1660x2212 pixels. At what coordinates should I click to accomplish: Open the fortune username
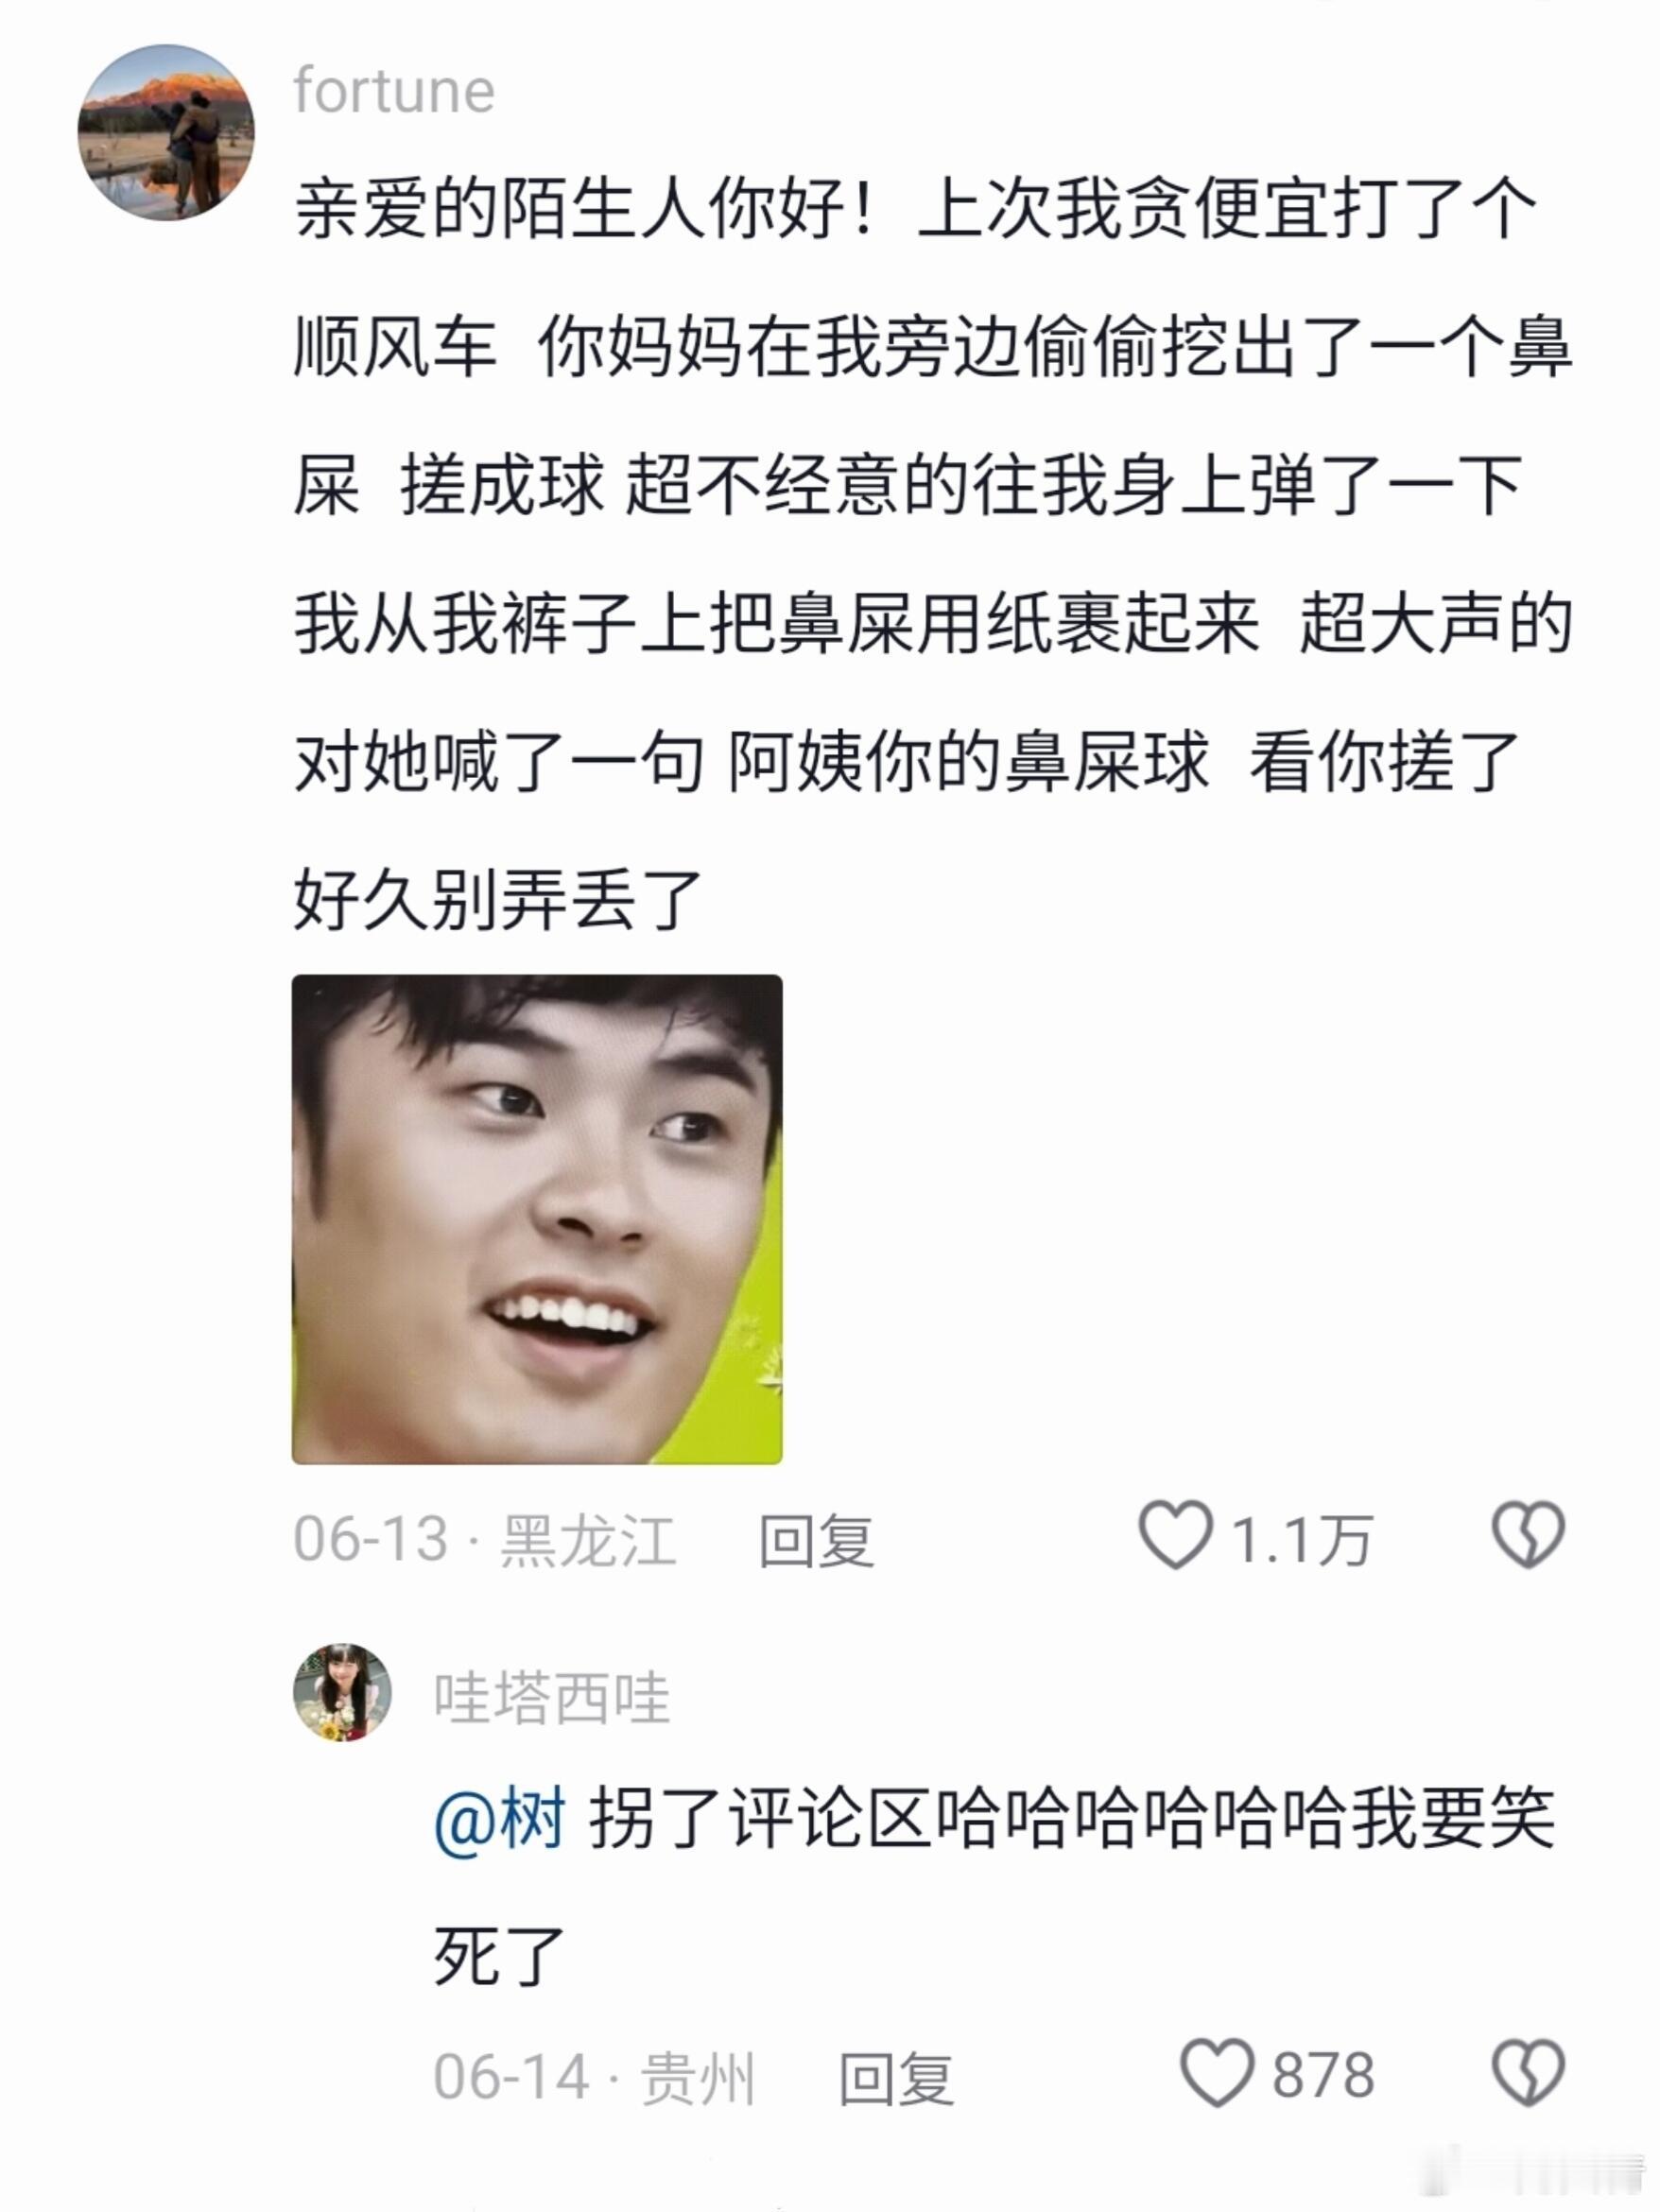click(x=394, y=92)
